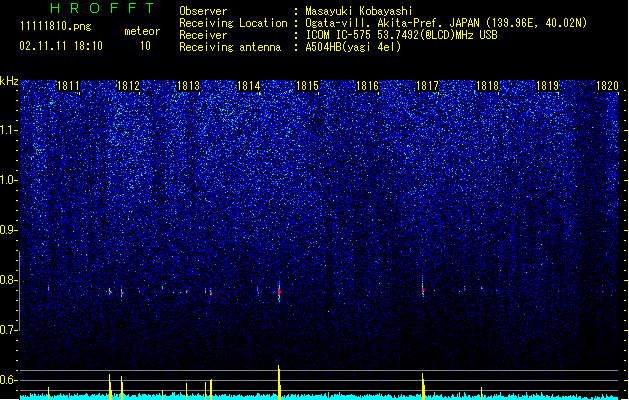Click the tallest yellow signal spike near 1815
The image size is (629, 400).
[x=279, y=381]
